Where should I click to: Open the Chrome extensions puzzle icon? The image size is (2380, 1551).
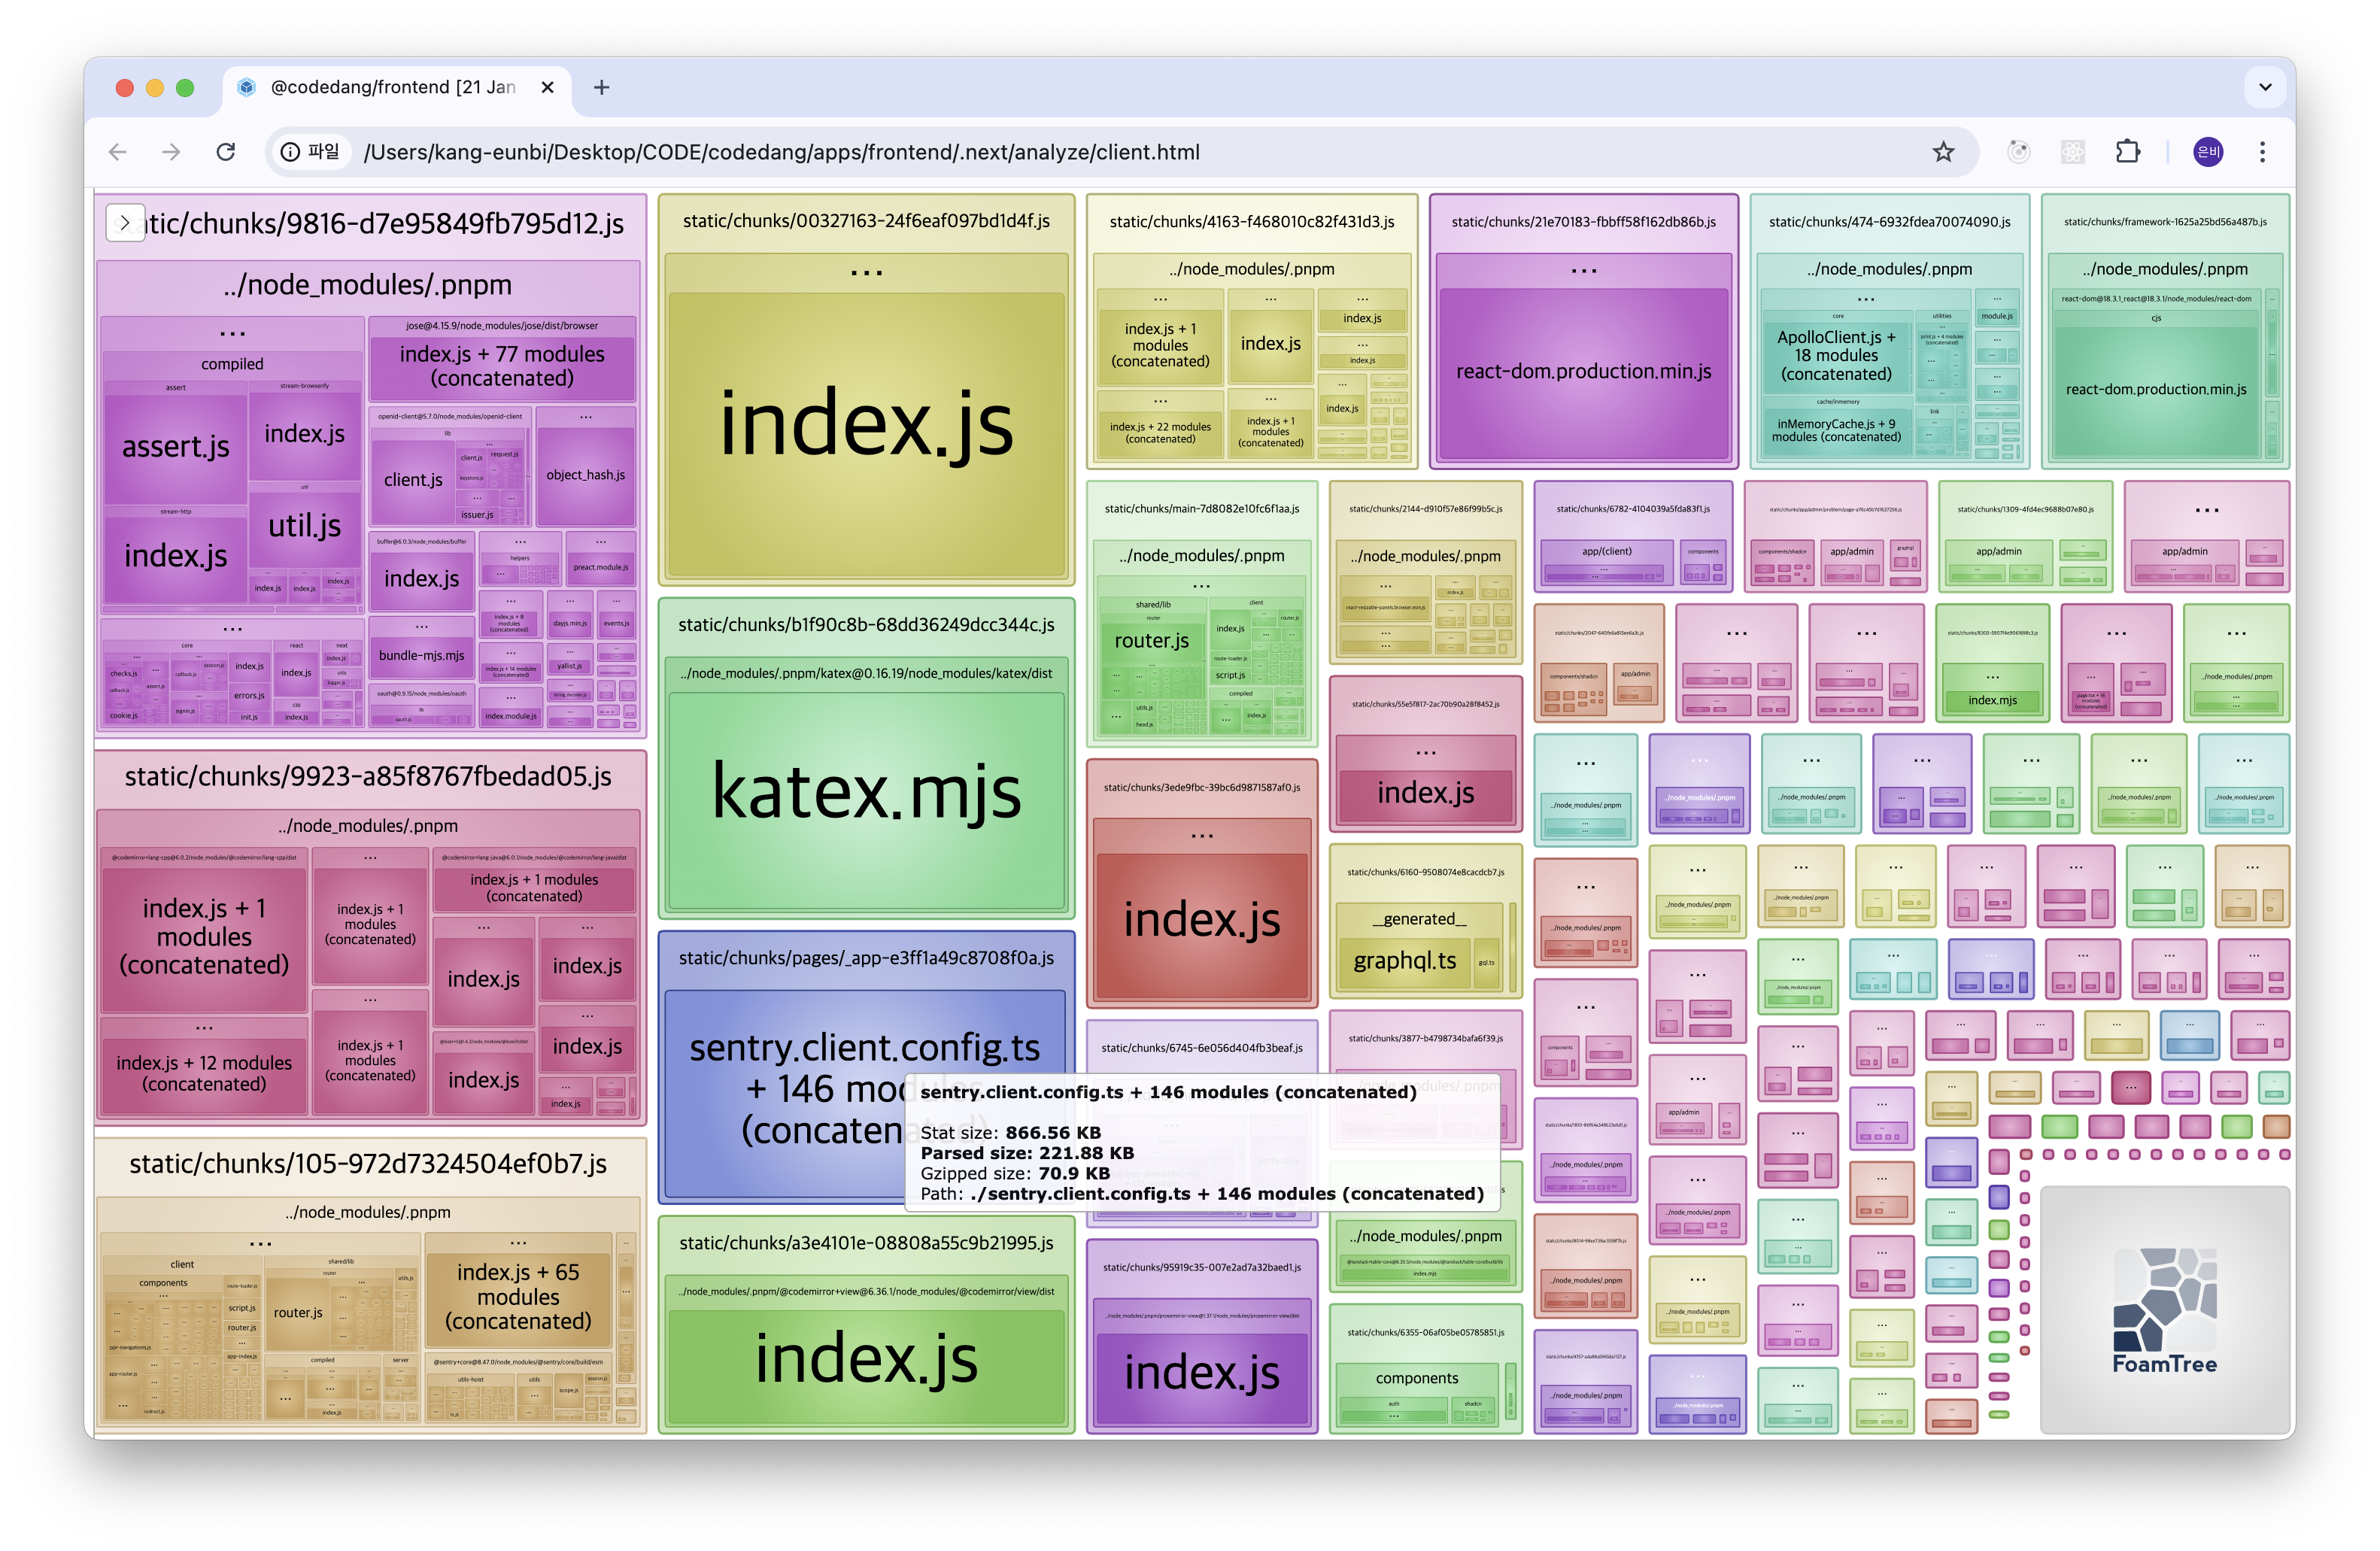2127,152
